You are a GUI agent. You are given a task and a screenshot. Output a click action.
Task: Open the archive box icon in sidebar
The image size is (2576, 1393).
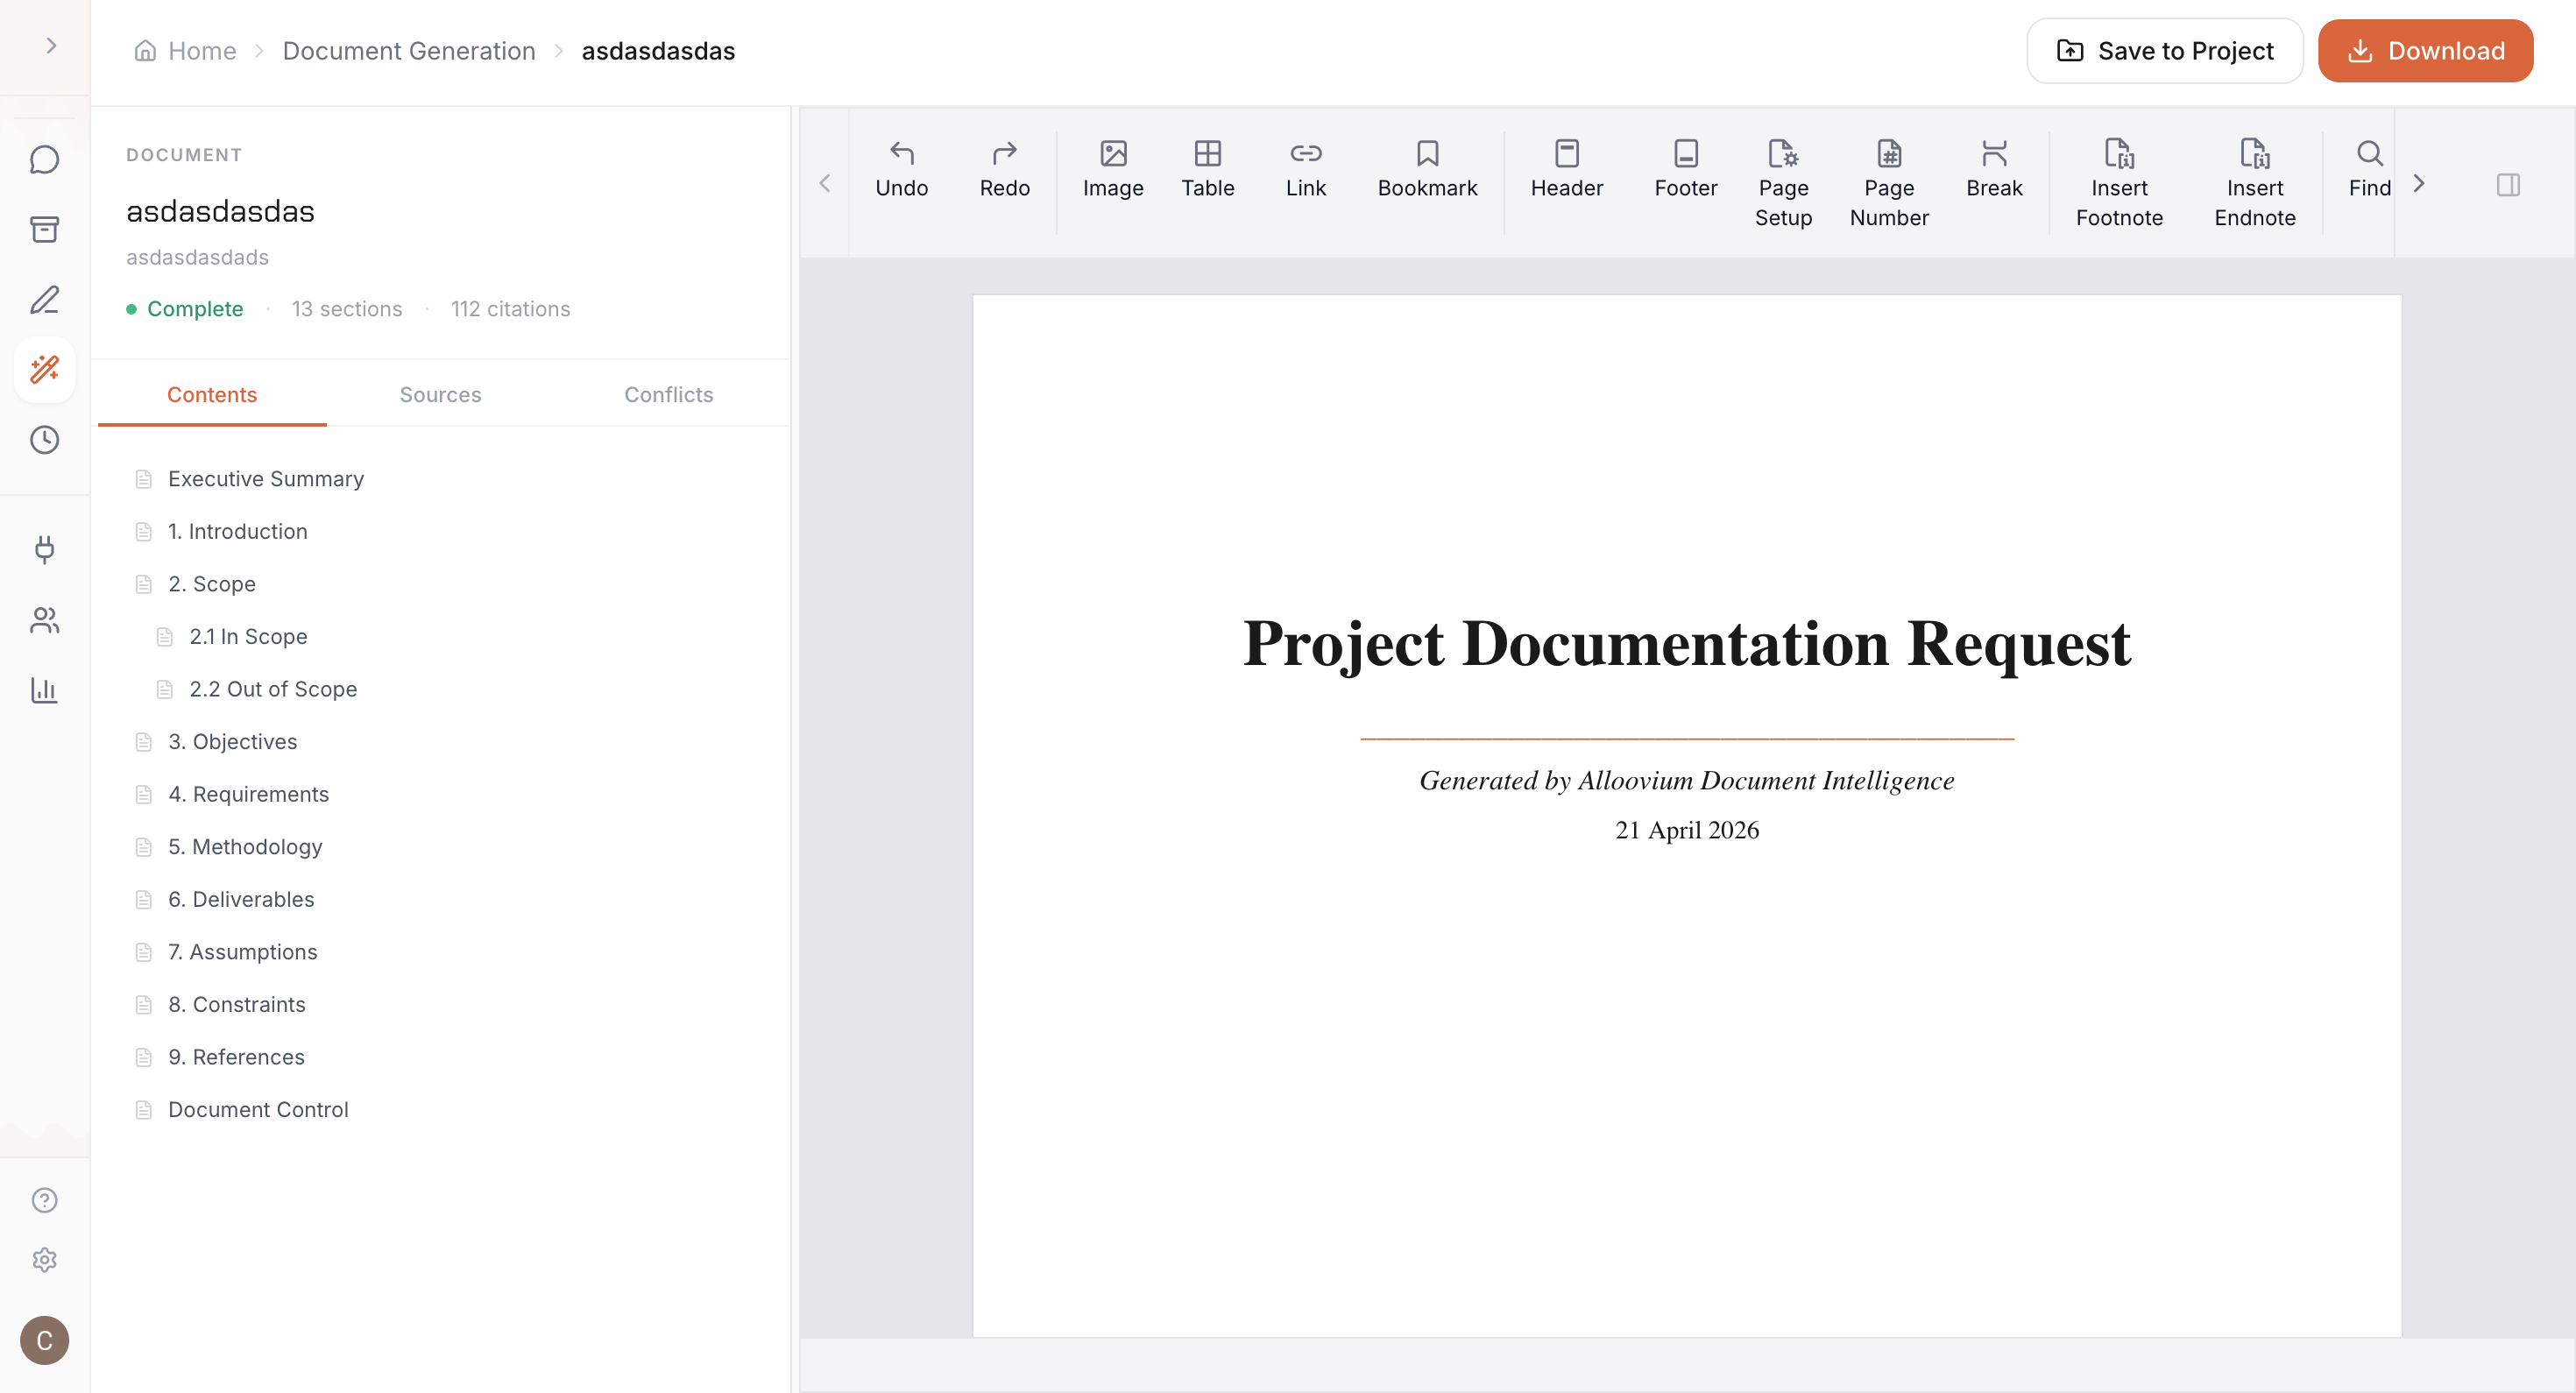44,230
